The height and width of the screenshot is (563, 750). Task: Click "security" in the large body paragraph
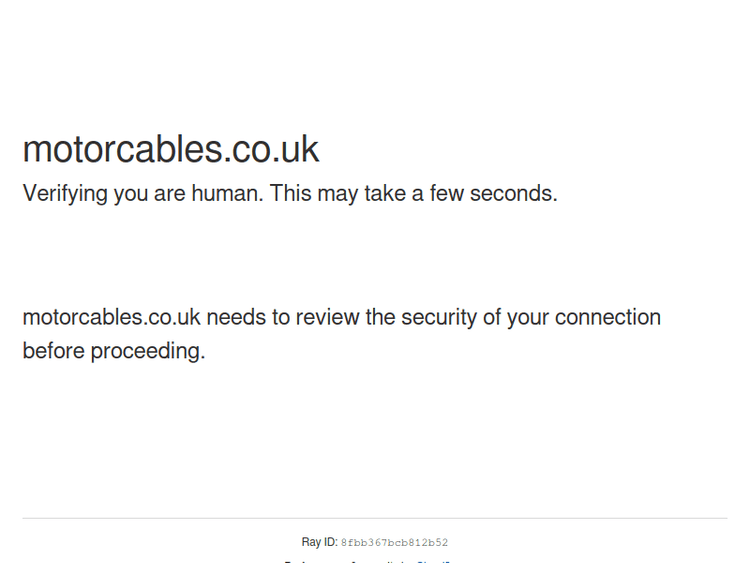pos(438,318)
